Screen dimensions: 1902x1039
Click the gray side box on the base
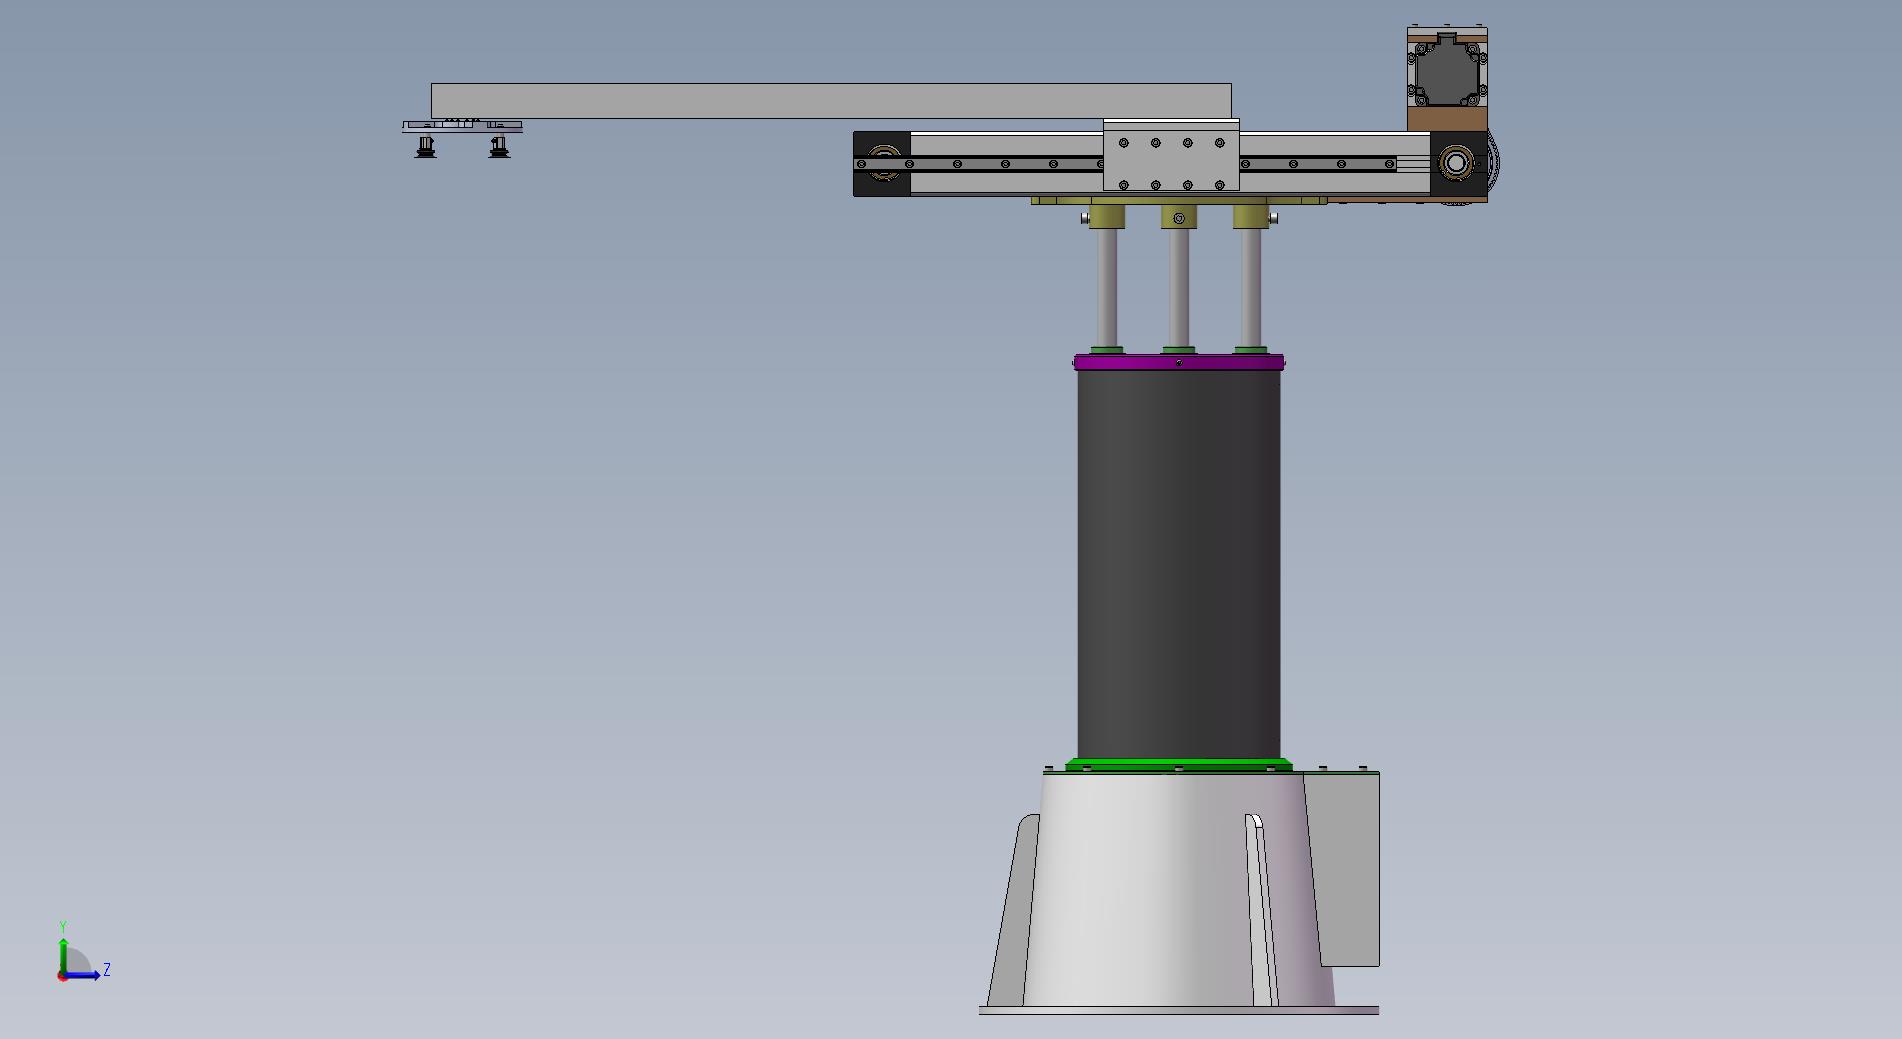tap(1347, 870)
